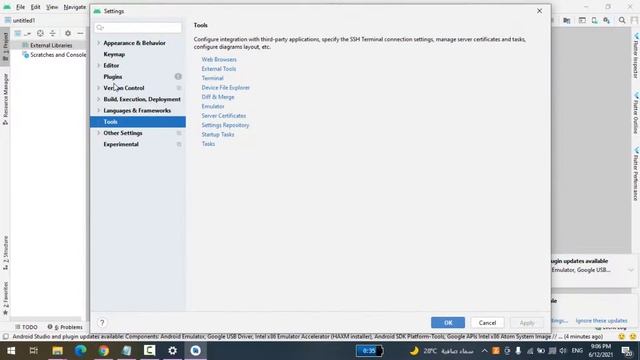Click the volume speaker tray icon
This screenshot has width=640, height=360.
tap(563, 351)
